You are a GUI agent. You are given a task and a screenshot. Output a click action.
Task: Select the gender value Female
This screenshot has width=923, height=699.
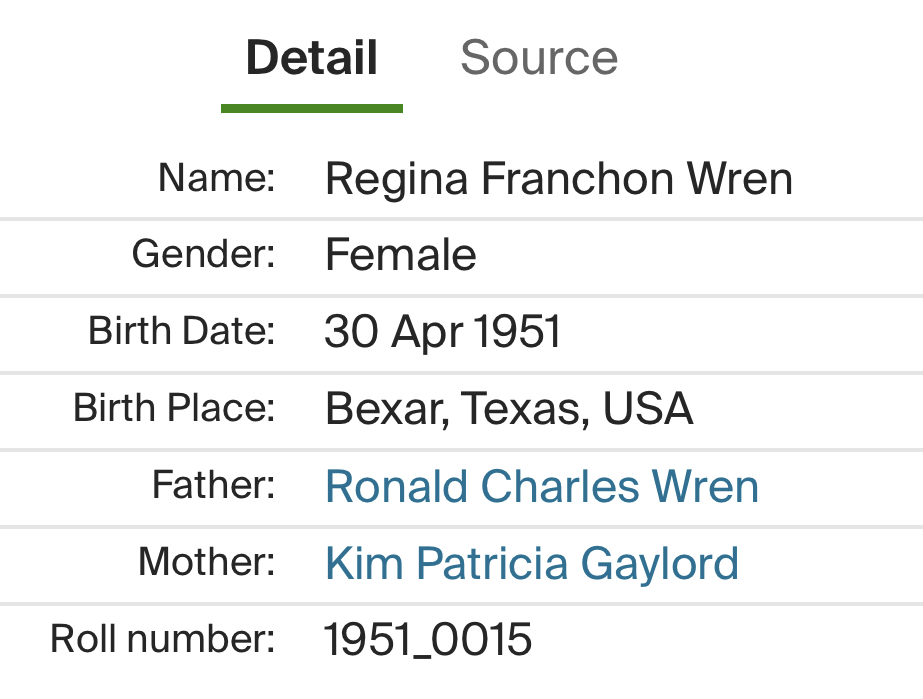(x=400, y=256)
